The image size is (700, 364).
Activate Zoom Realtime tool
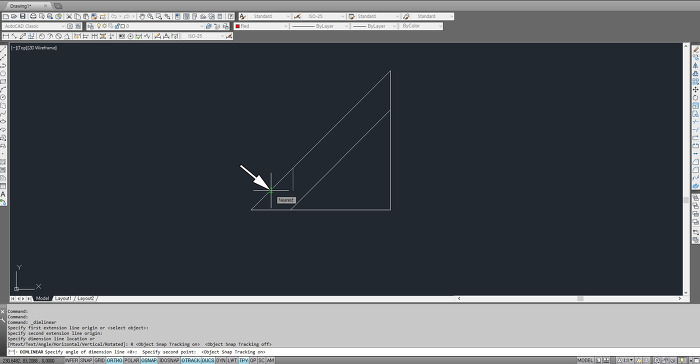pos(150,17)
